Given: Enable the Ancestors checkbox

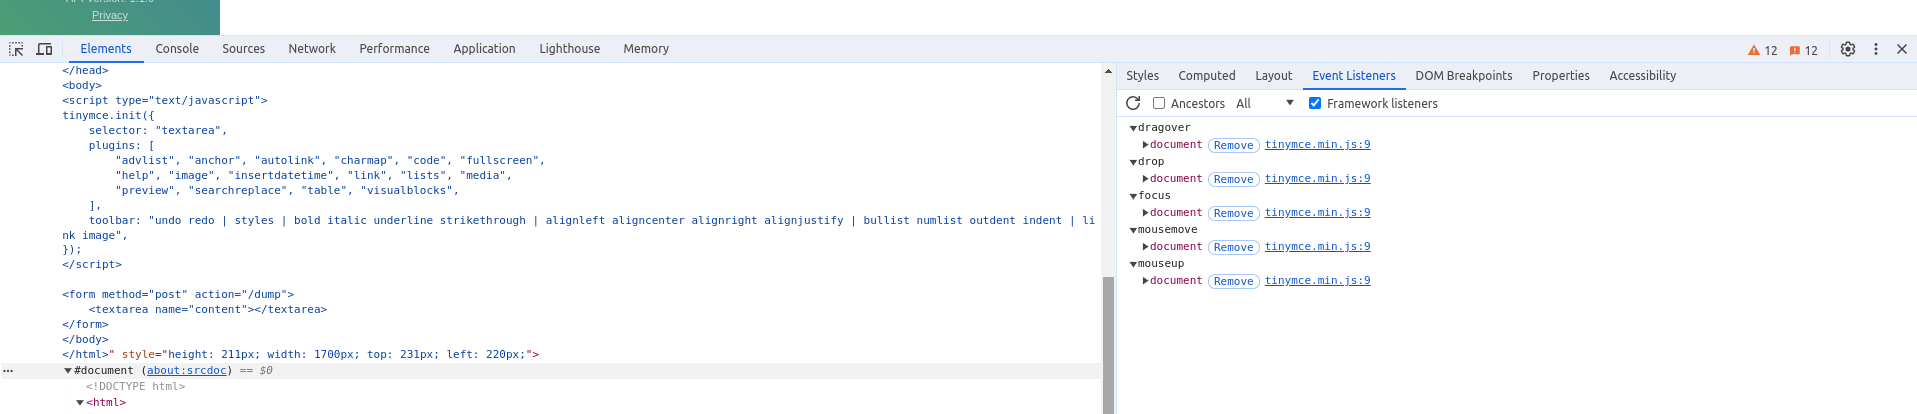Looking at the screenshot, I should click(x=1159, y=103).
